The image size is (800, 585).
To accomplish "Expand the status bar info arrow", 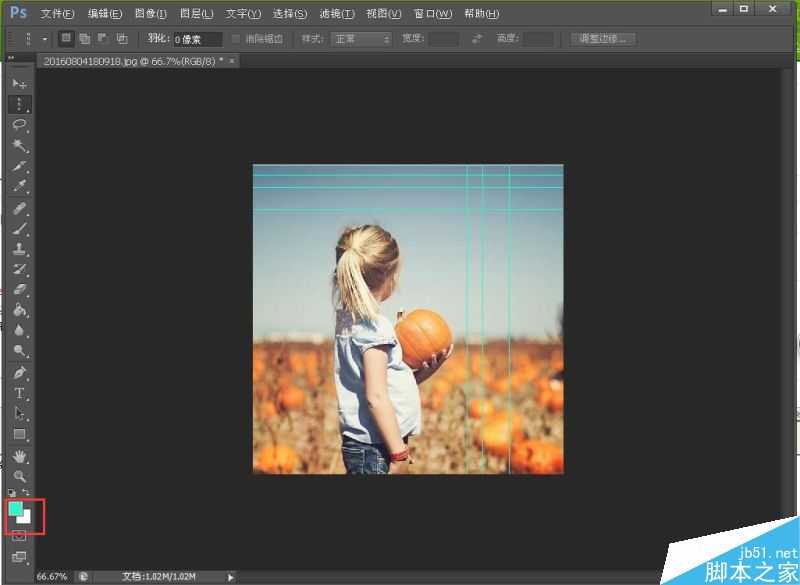I will [x=231, y=577].
